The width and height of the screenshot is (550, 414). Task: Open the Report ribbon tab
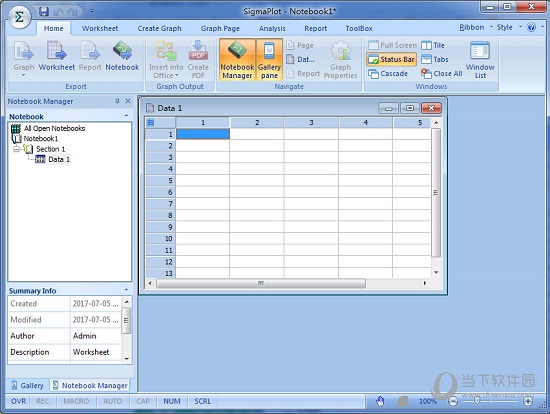click(316, 28)
